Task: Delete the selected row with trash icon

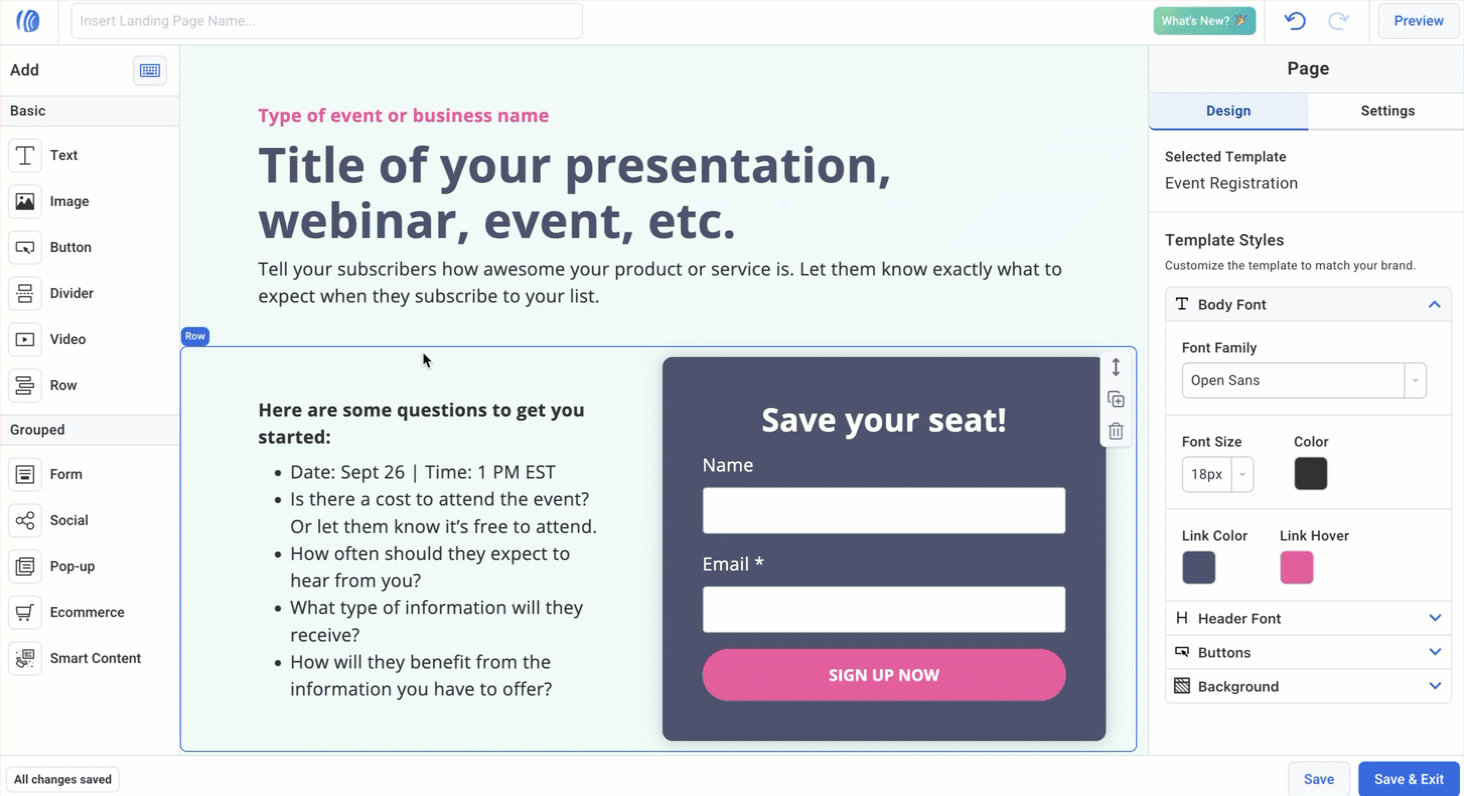Action: pyautogui.click(x=1116, y=431)
